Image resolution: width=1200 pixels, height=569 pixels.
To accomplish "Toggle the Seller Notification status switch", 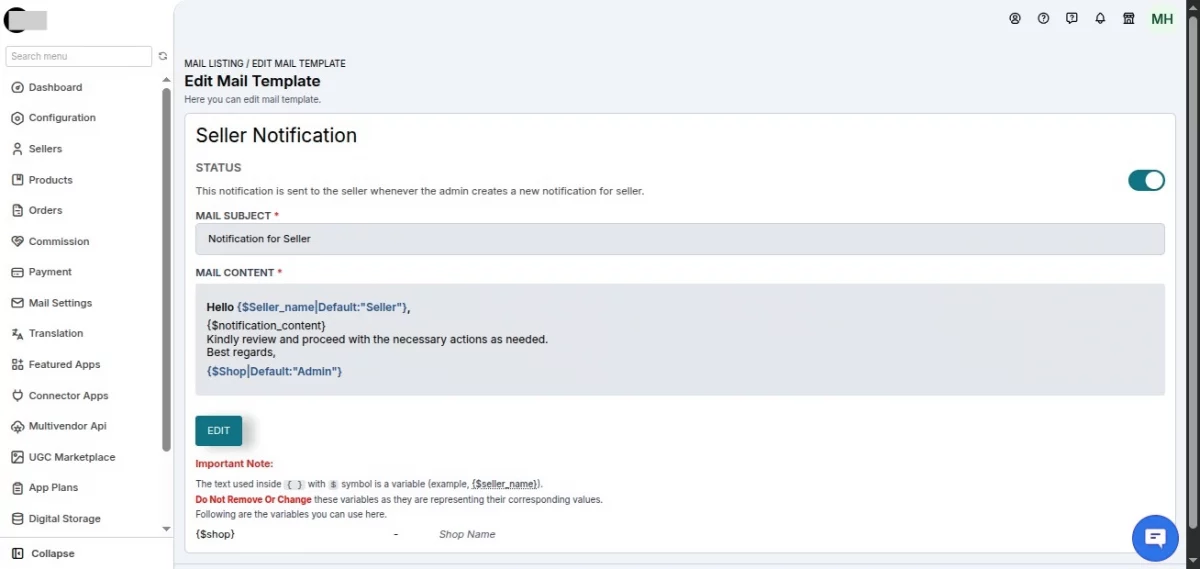I will 1146,180.
